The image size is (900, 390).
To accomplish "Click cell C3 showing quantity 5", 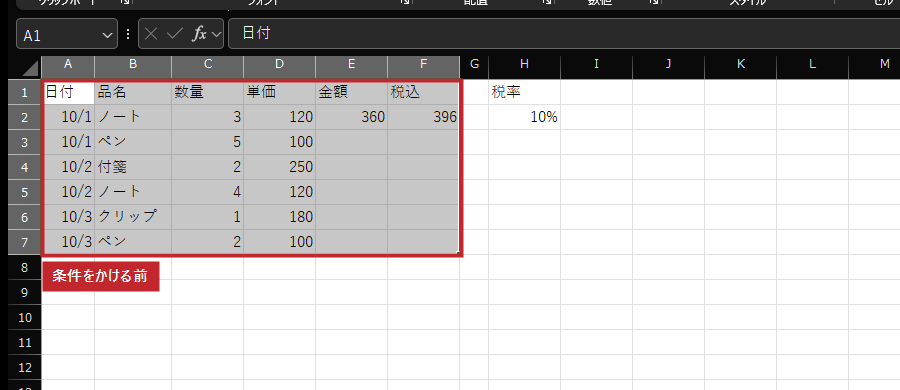I will [208, 142].
